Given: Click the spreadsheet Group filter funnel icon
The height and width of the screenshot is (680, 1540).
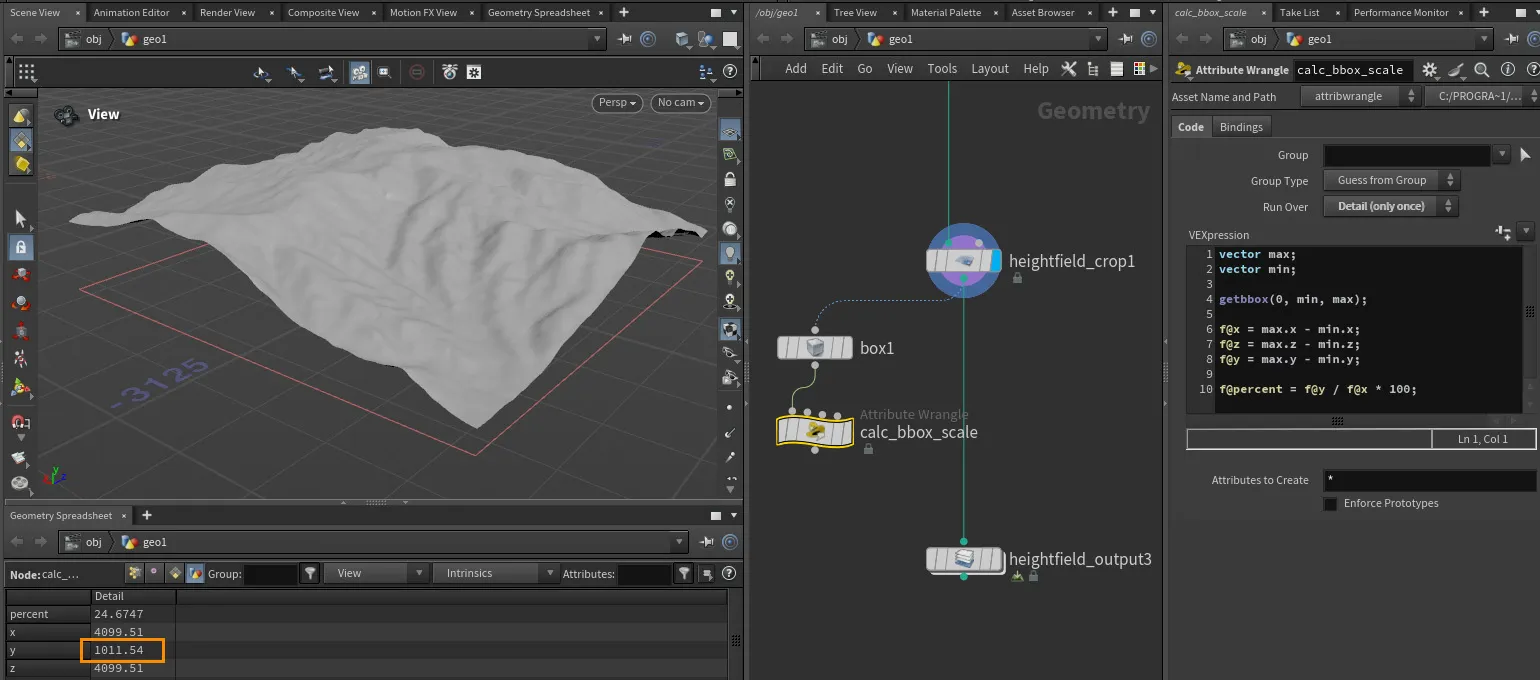Looking at the screenshot, I should click(311, 573).
